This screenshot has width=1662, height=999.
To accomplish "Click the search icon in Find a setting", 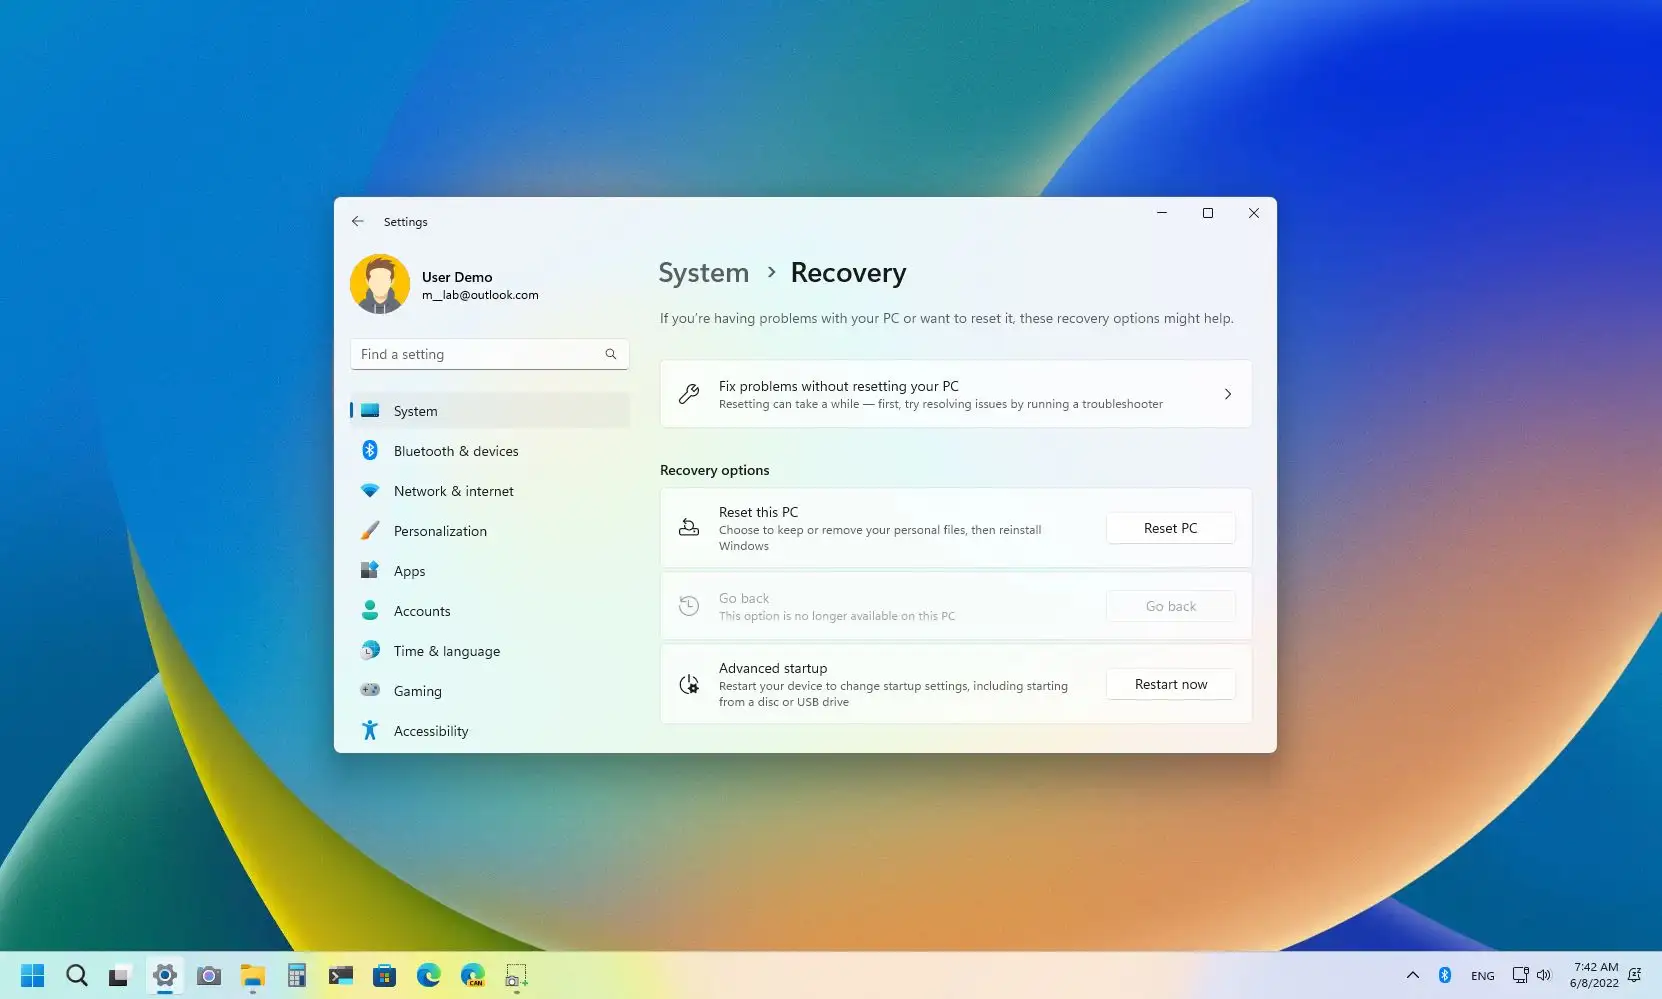I will point(610,355).
